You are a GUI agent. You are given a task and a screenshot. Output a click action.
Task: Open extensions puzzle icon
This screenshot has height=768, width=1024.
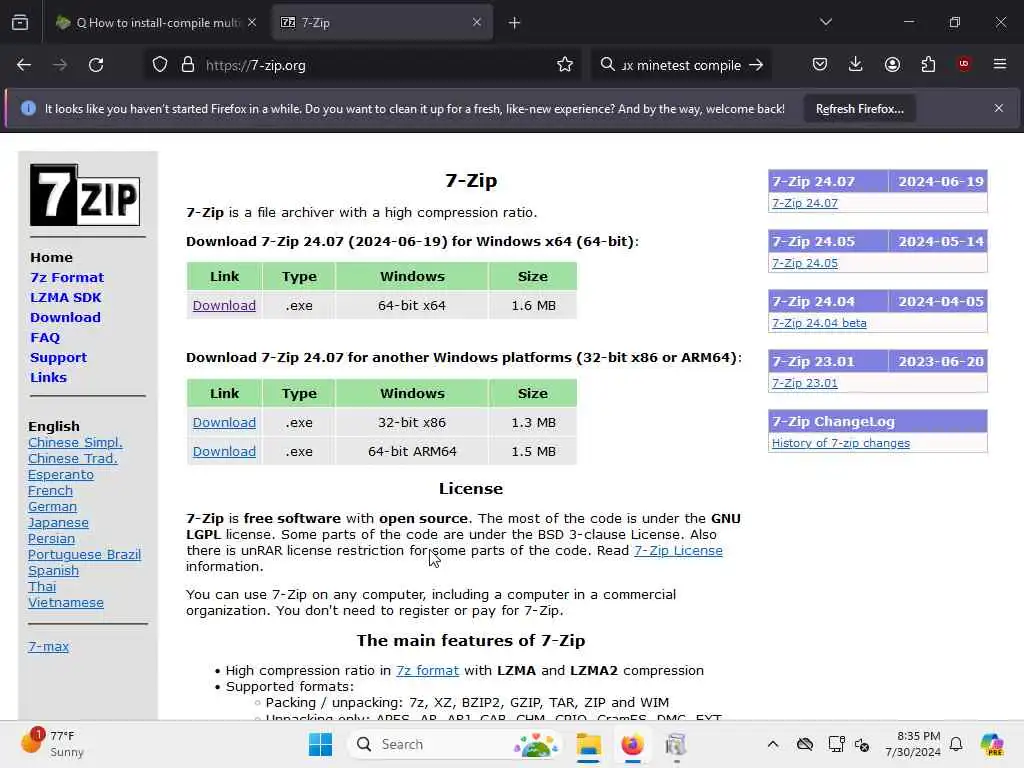pos(928,64)
